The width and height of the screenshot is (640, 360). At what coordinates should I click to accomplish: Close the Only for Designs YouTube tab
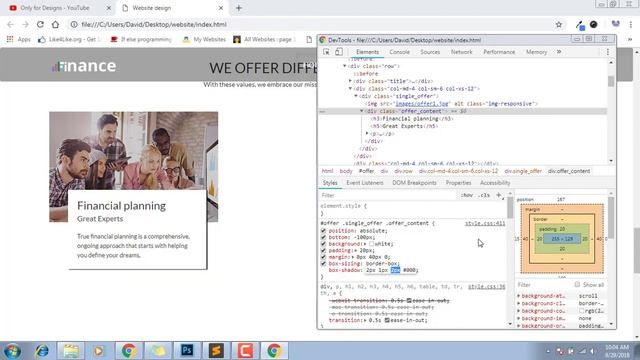tap(109, 8)
